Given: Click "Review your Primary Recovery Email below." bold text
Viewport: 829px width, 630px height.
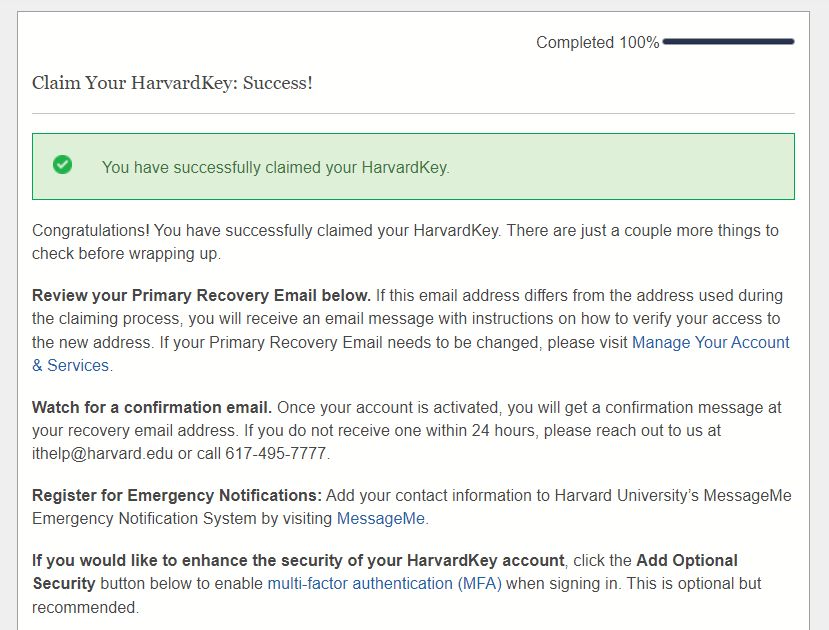Looking at the screenshot, I should click(x=201, y=296).
